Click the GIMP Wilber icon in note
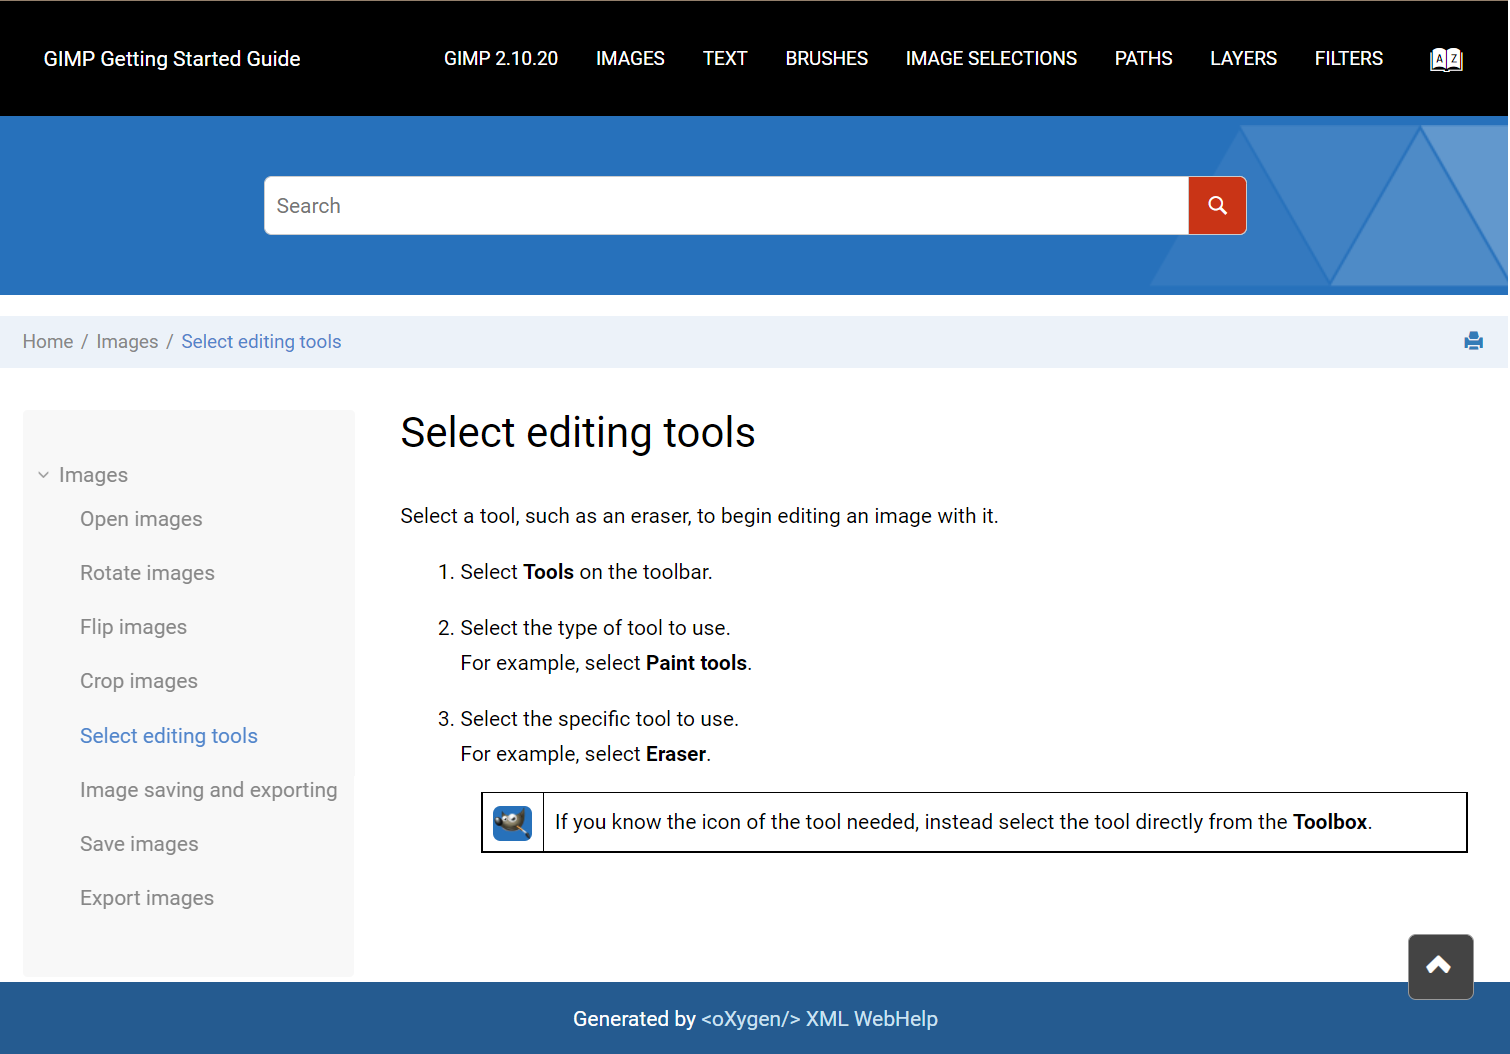 click(x=512, y=822)
